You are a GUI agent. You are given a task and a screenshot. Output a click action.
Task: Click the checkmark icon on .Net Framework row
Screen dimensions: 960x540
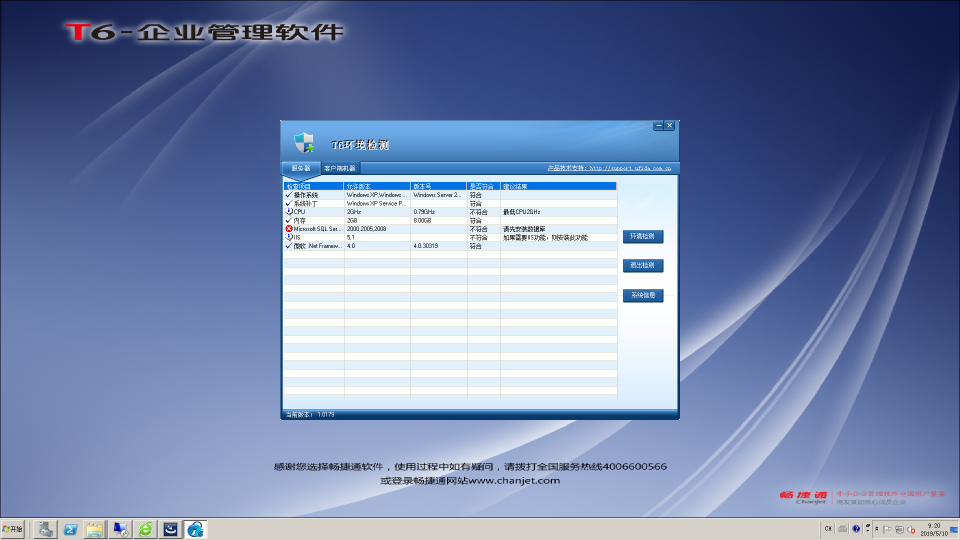click(x=288, y=246)
